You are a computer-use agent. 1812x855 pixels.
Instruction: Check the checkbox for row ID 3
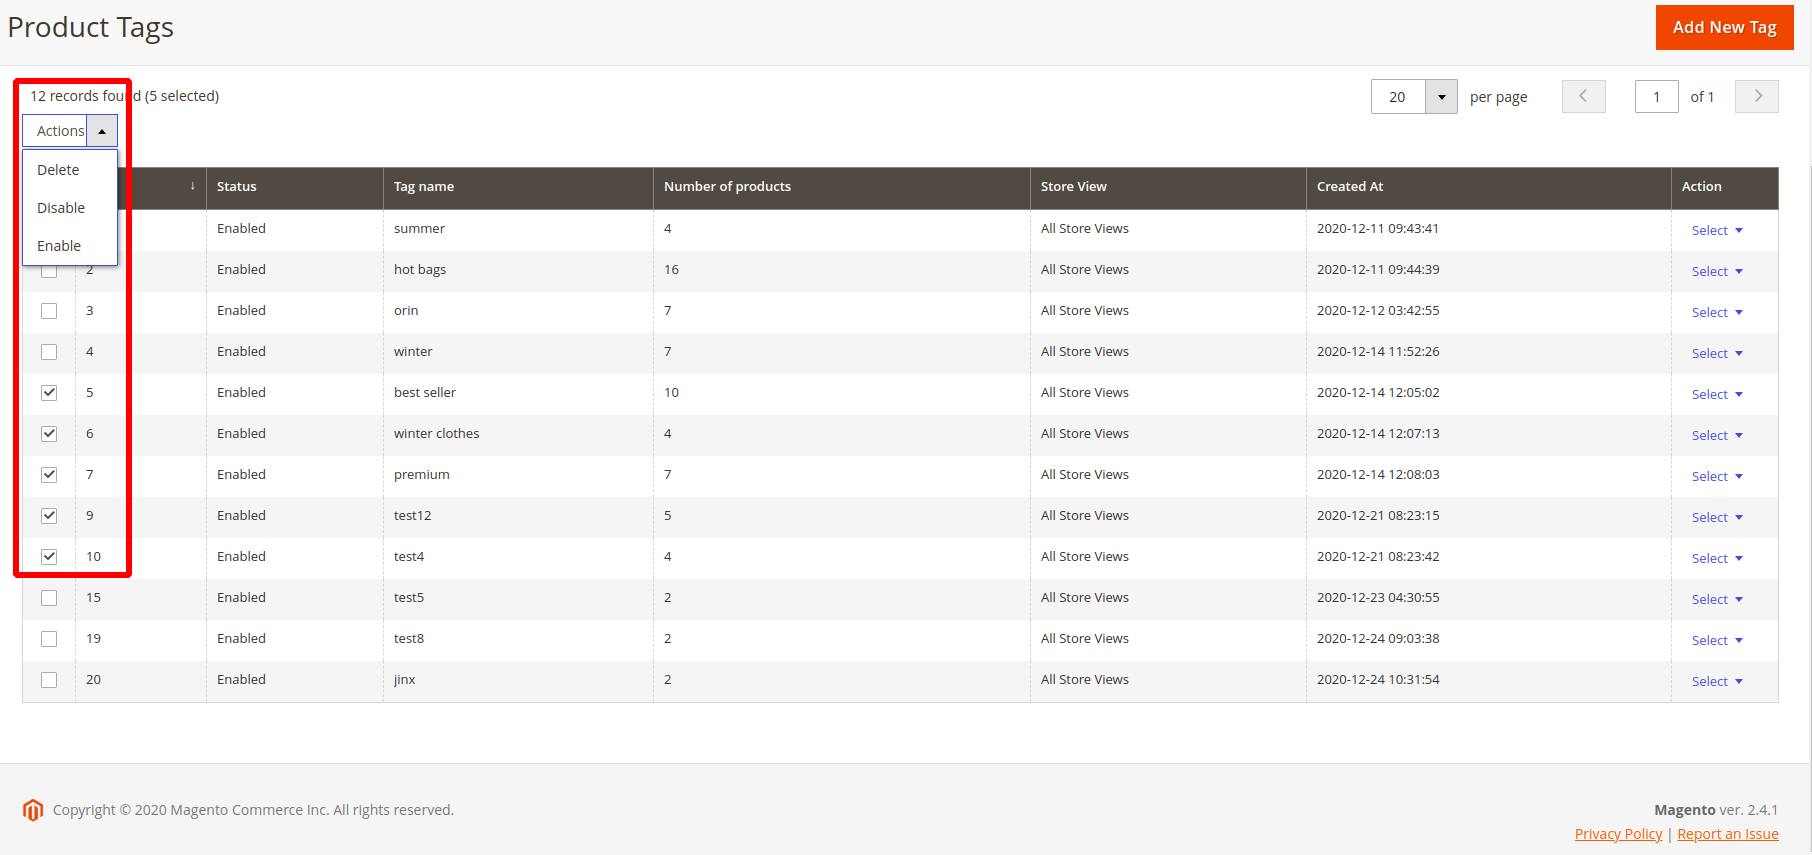49,311
